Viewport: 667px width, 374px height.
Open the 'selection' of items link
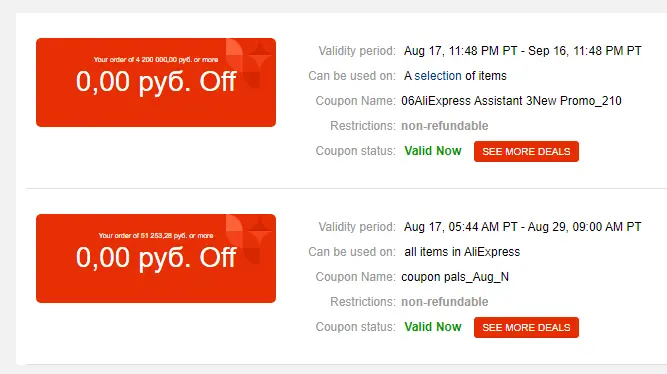click(438, 76)
